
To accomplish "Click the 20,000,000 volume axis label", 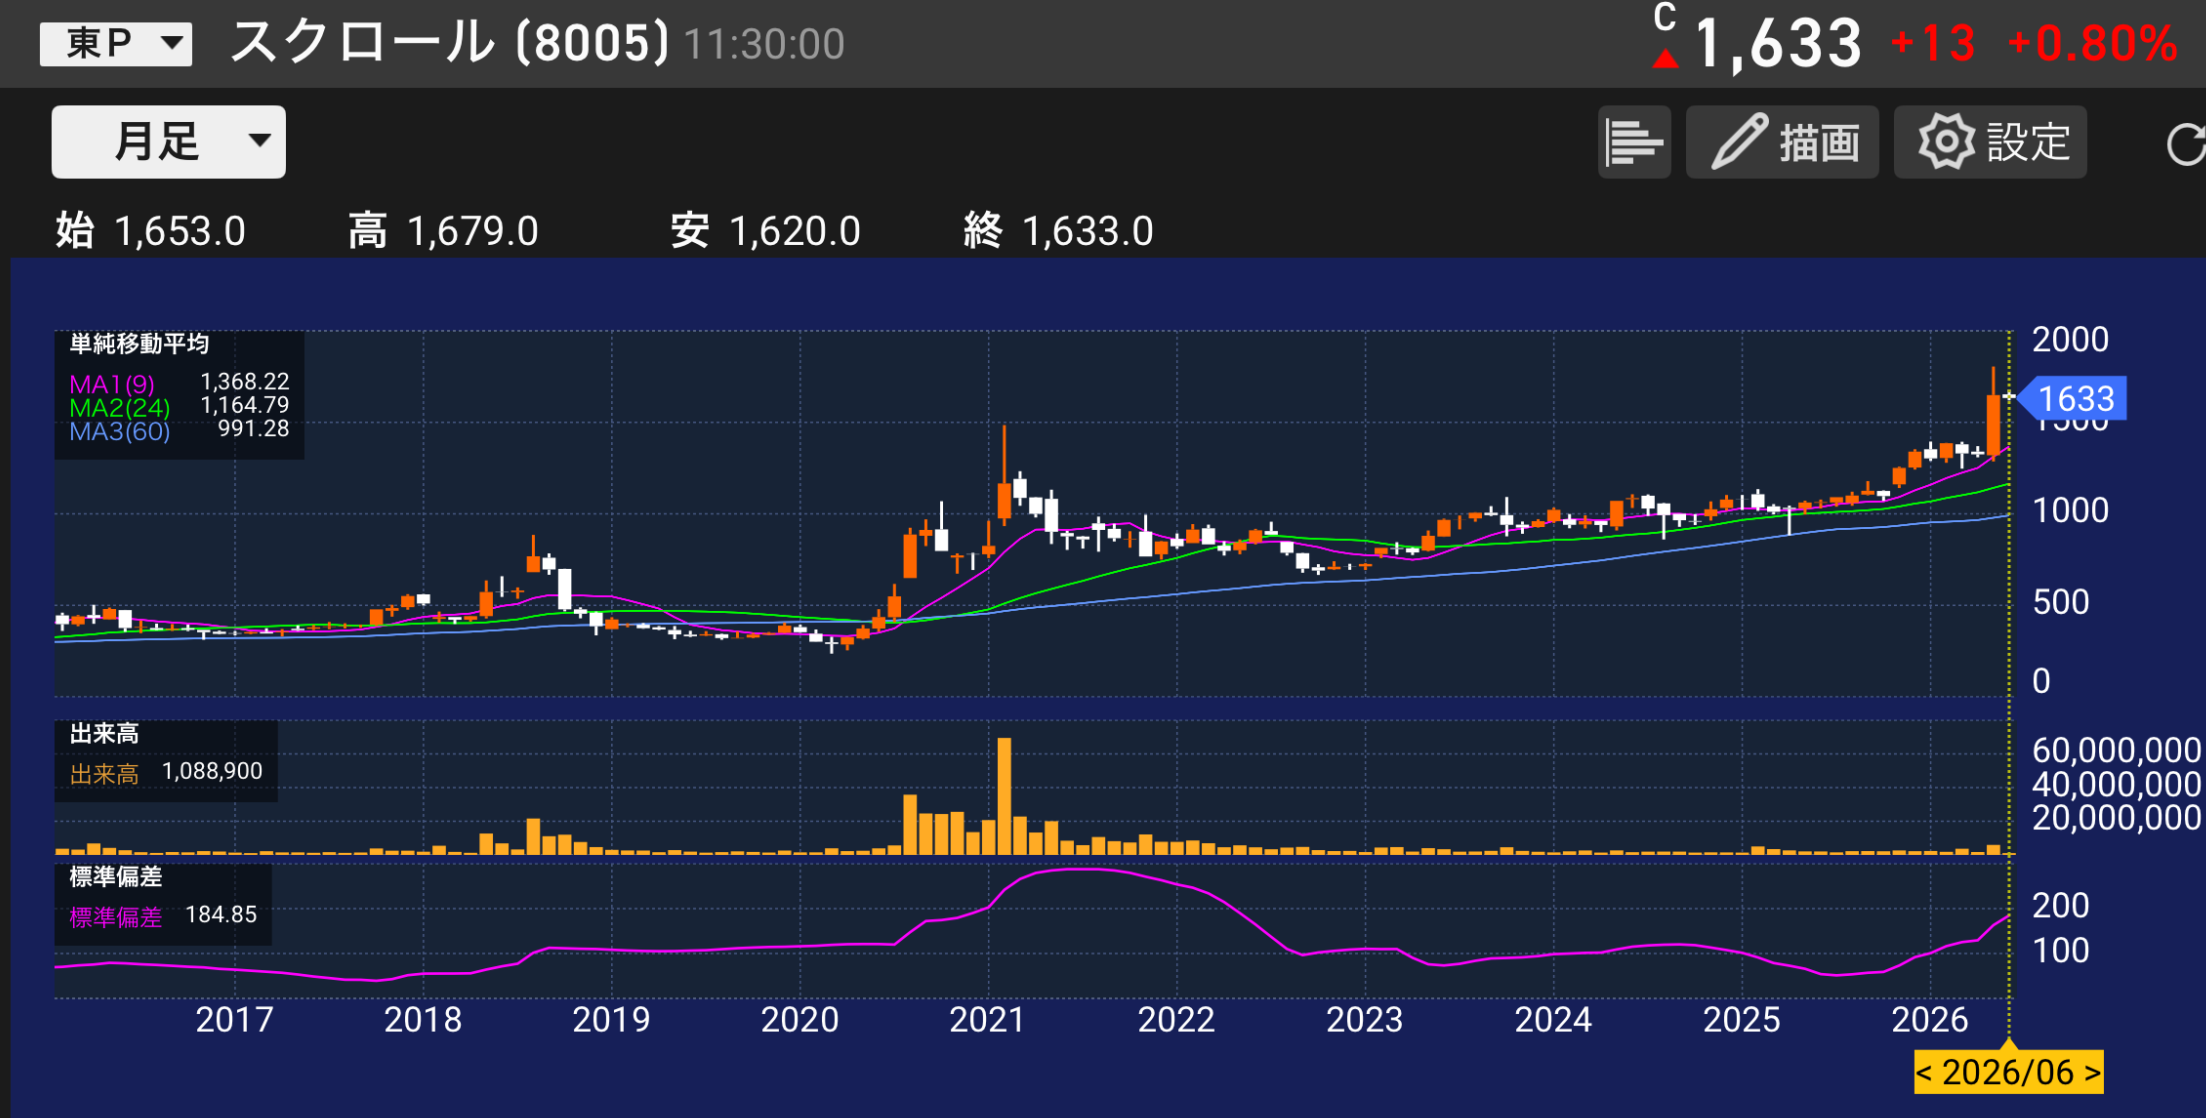I will pos(2116,818).
